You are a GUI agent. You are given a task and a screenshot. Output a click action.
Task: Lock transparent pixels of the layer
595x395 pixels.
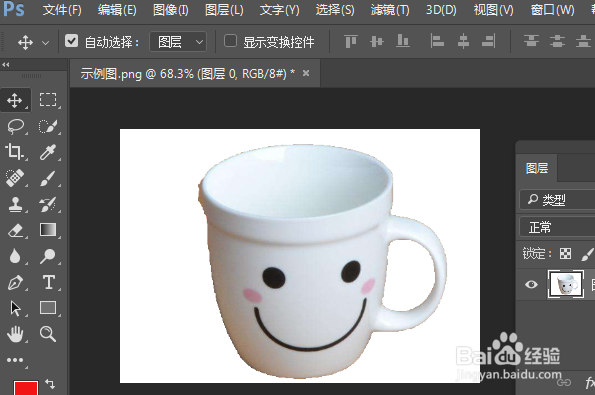click(x=565, y=253)
